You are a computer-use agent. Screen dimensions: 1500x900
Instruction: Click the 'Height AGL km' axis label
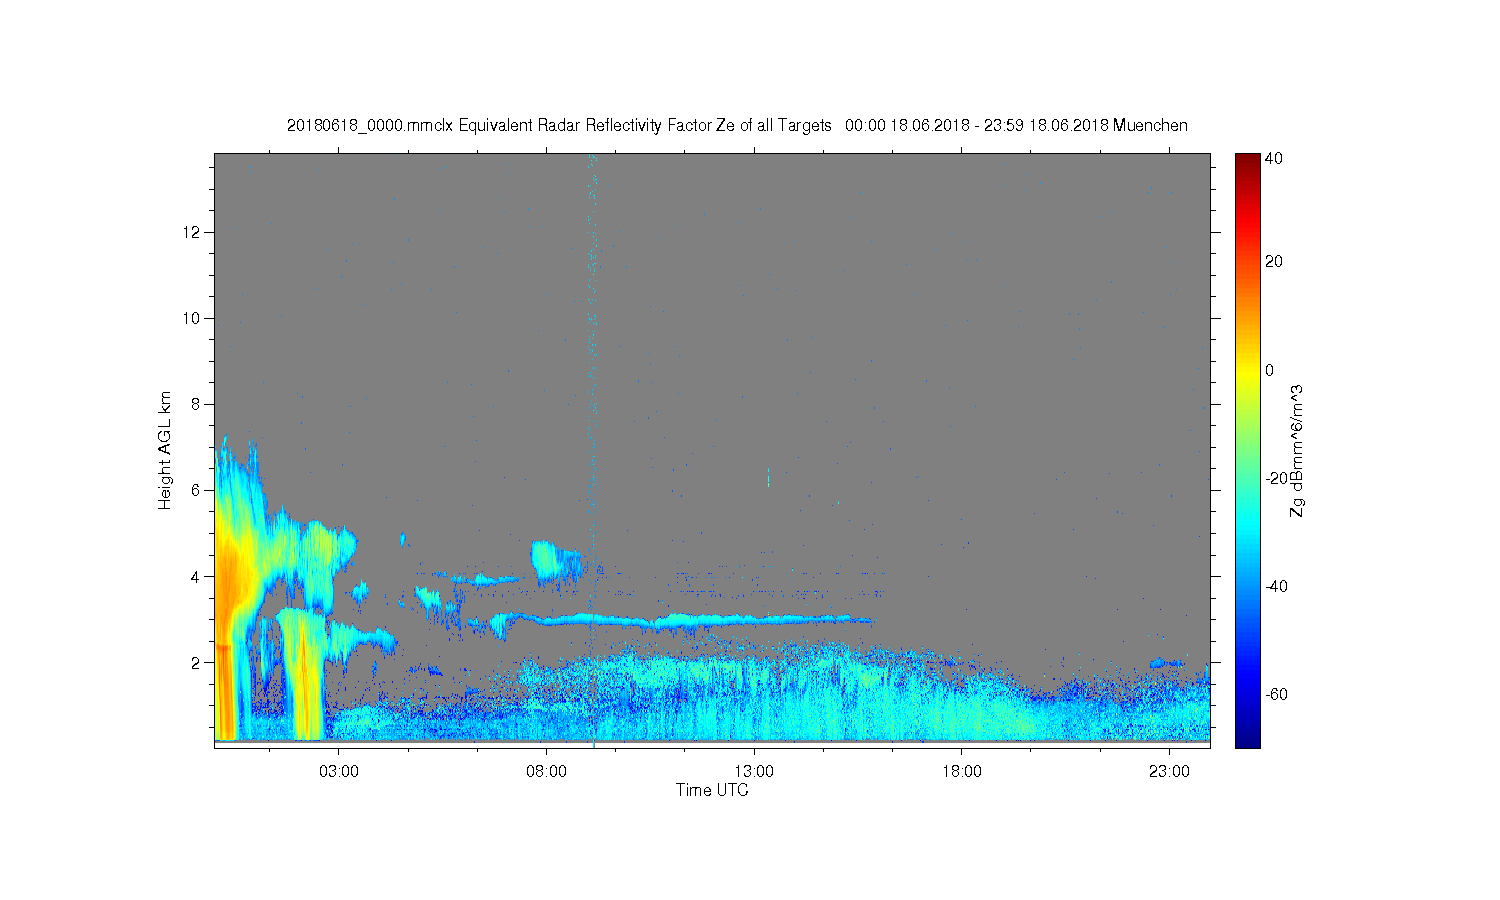[x=165, y=450]
